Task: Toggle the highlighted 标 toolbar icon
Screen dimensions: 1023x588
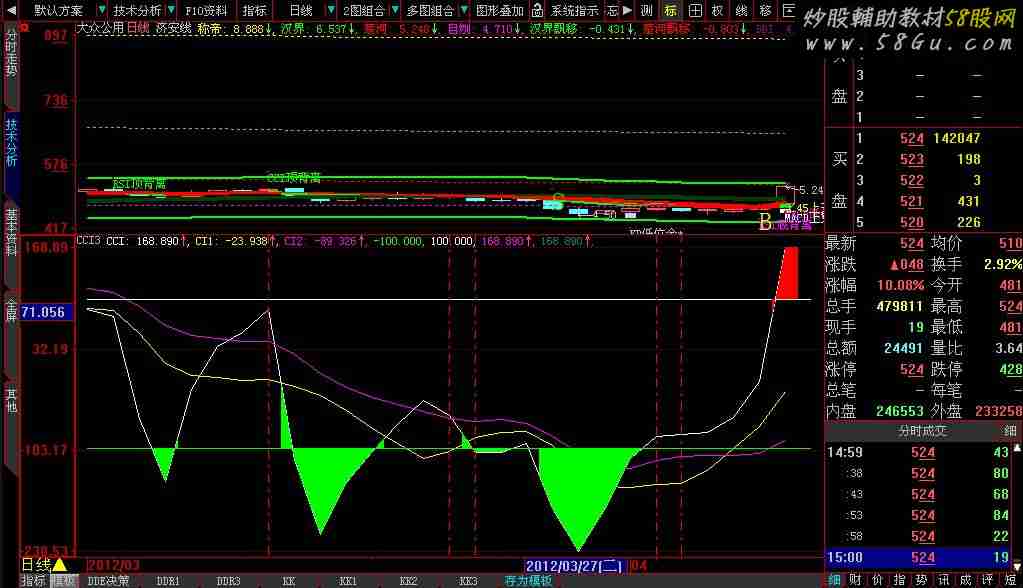Action: (x=670, y=10)
